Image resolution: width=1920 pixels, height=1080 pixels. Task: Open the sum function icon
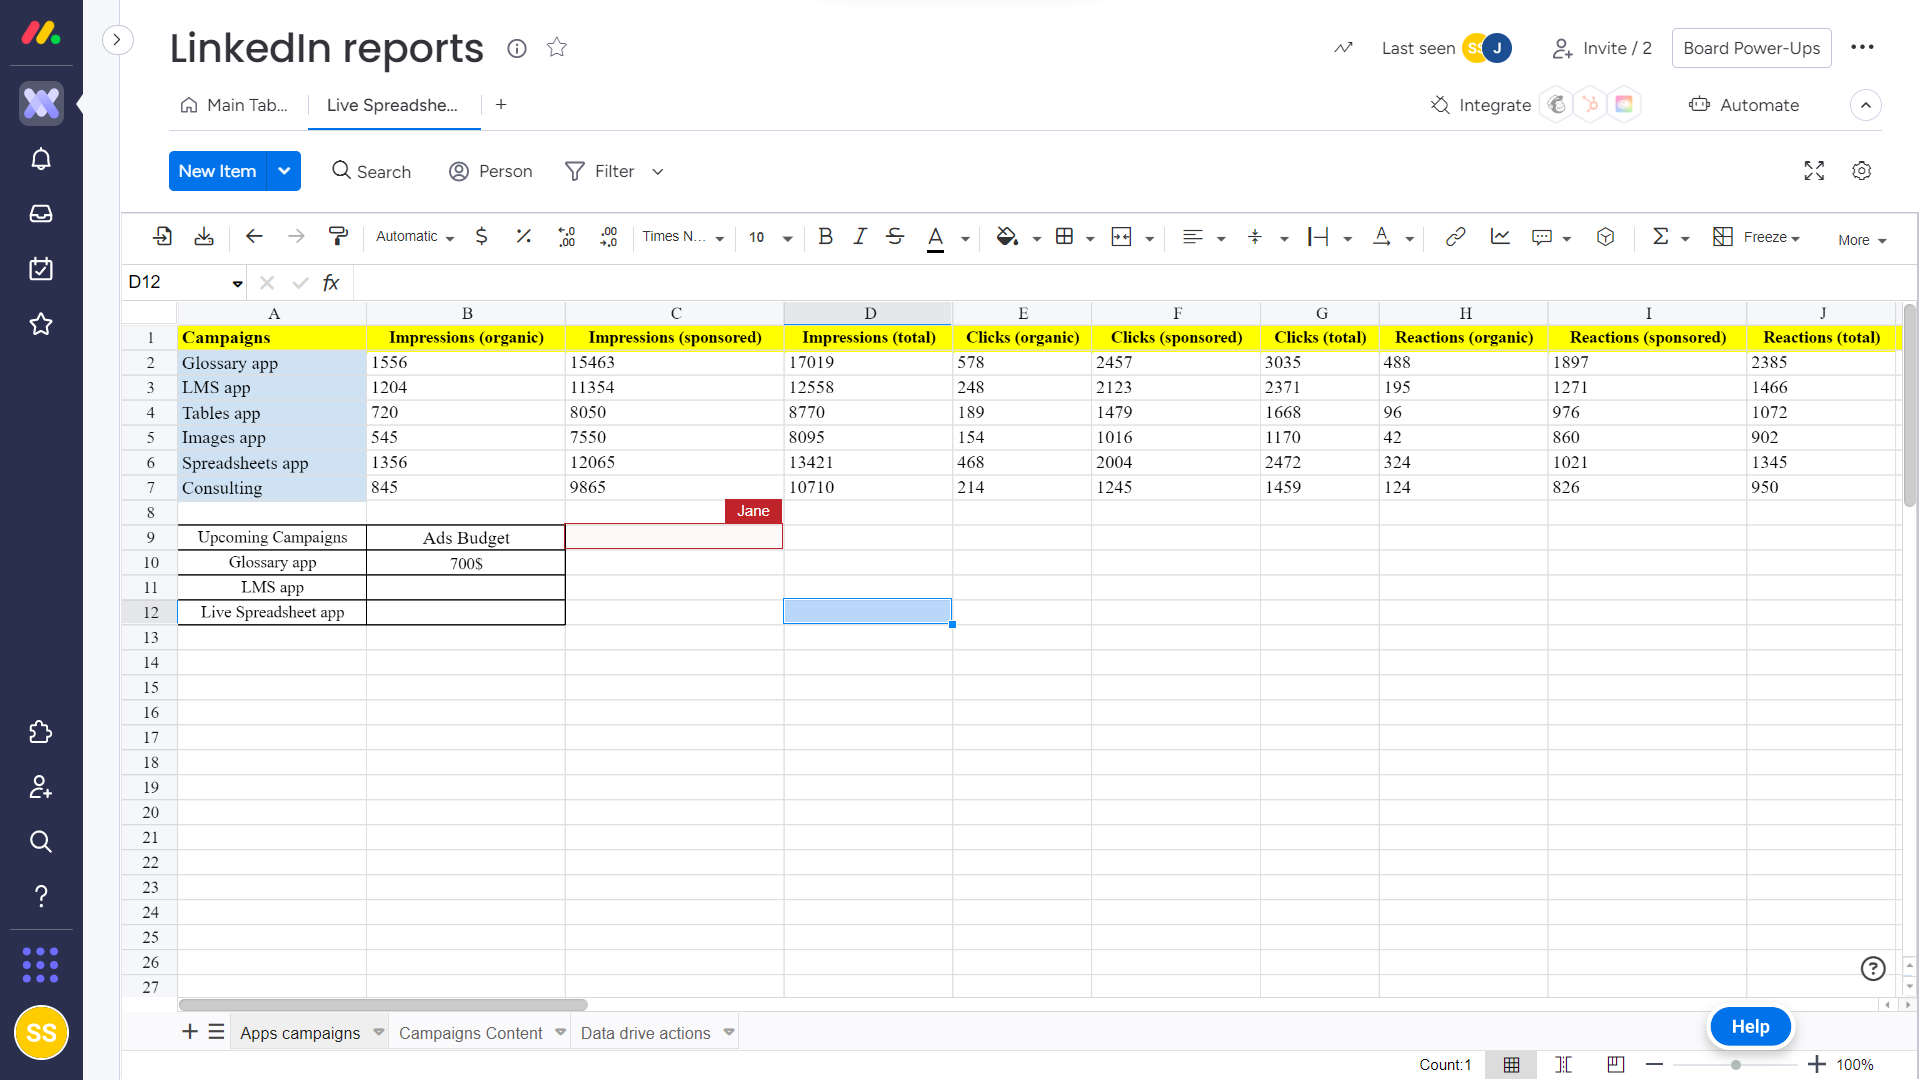pos(1660,237)
